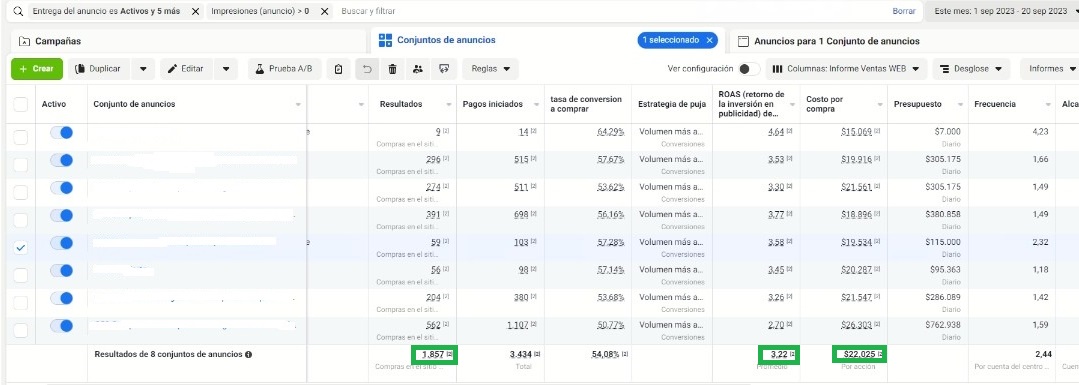
Task: Click the 698 pagos iniciados value
Action: (521, 214)
